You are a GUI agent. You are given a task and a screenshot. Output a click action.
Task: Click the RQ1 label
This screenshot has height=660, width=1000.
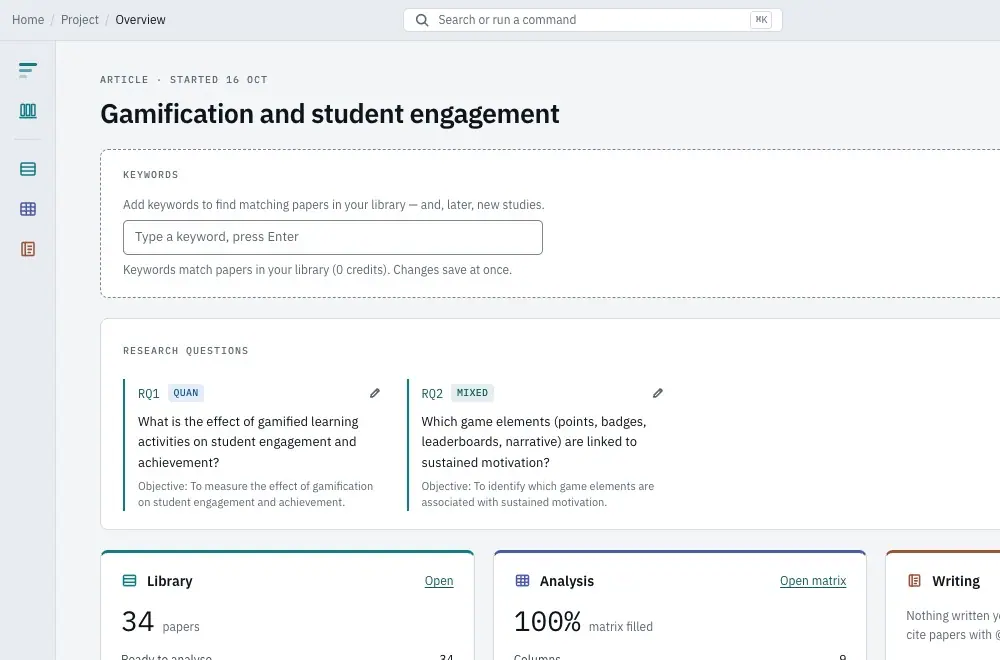pyautogui.click(x=149, y=393)
